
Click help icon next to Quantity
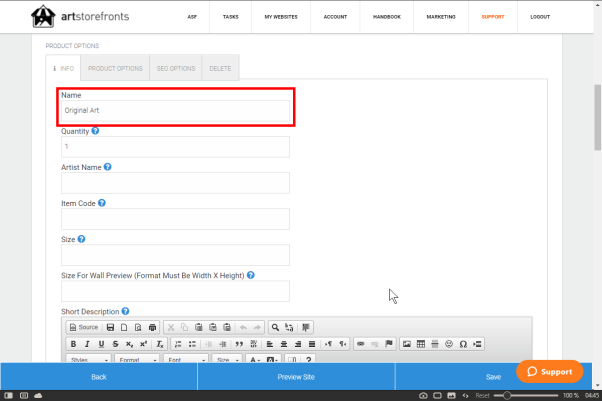pyautogui.click(x=95, y=131)
